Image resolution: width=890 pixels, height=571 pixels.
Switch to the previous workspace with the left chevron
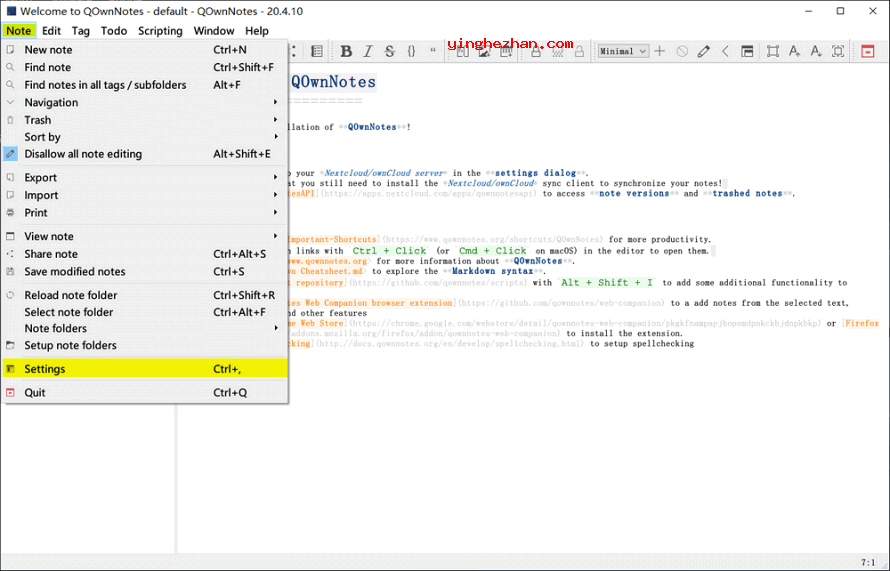point(725,51)
